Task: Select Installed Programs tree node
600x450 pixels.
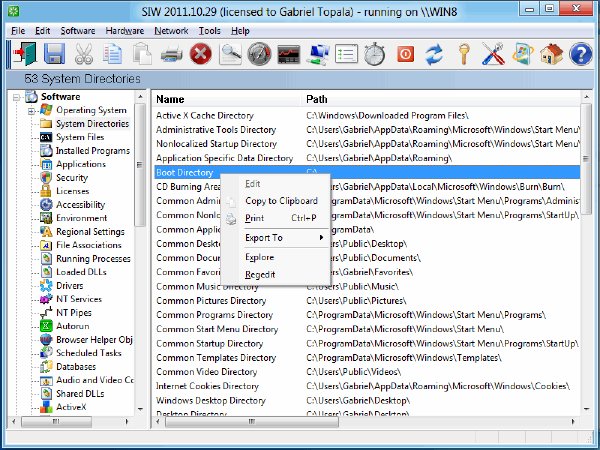Action: (93, 151)
